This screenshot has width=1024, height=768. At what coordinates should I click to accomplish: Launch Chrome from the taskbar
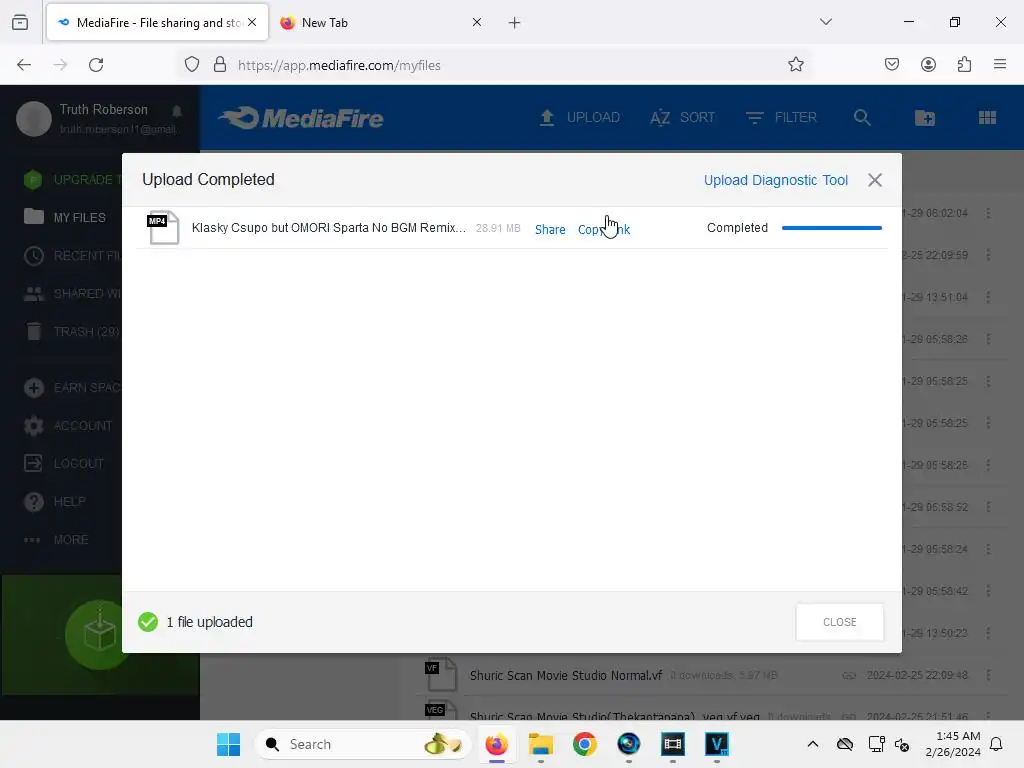point(584,744)
